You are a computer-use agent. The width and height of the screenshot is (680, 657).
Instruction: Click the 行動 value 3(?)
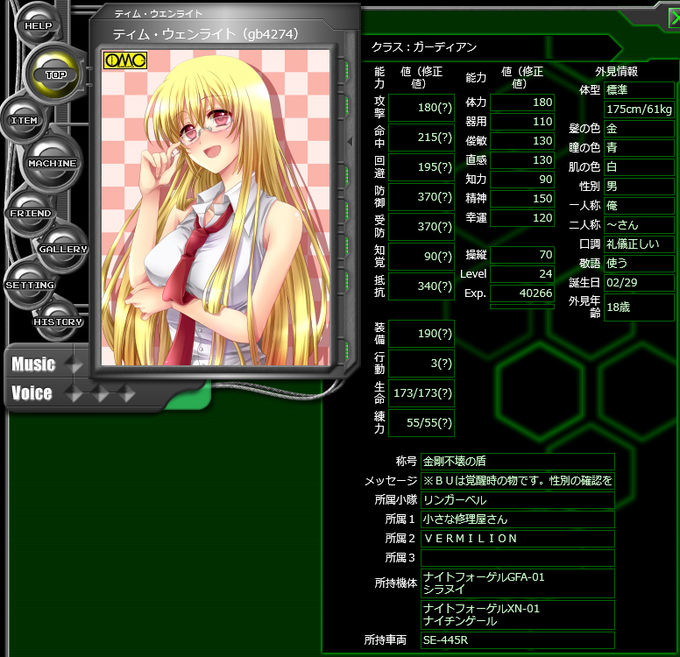click(x=421, y=363)
